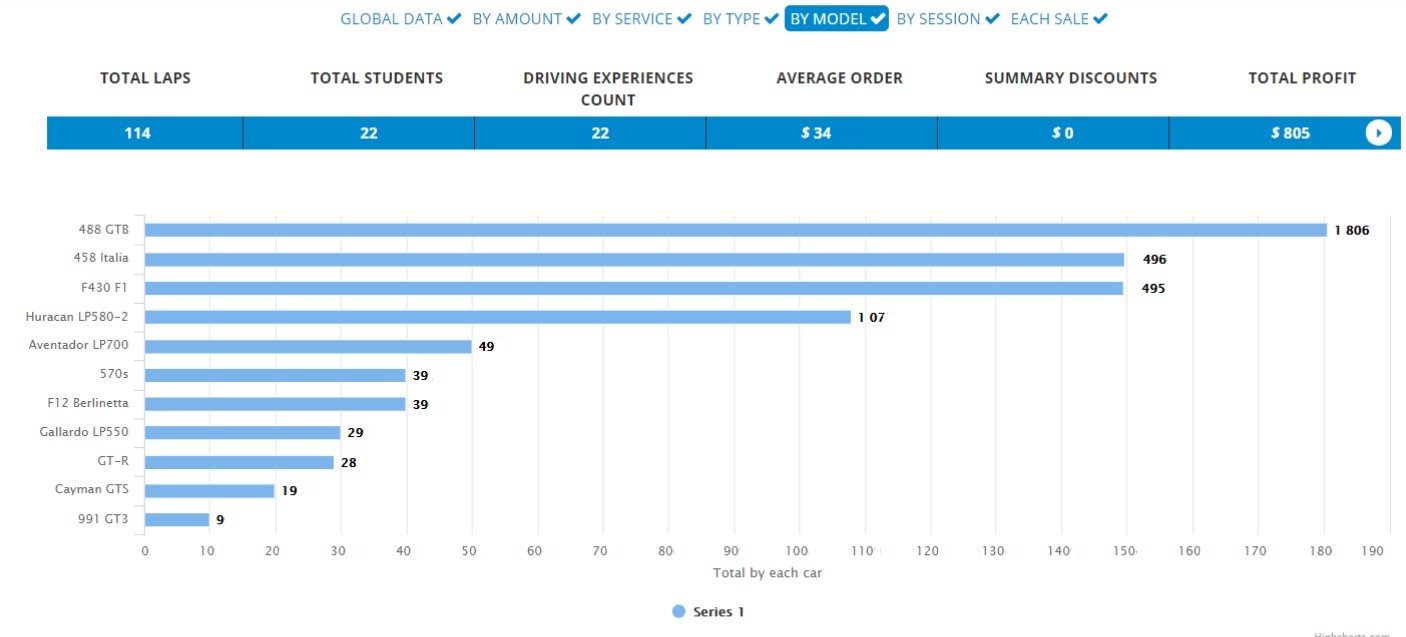Select the F430 F1 bar
The image size is (1406, 637).
[x=634, y=288]
